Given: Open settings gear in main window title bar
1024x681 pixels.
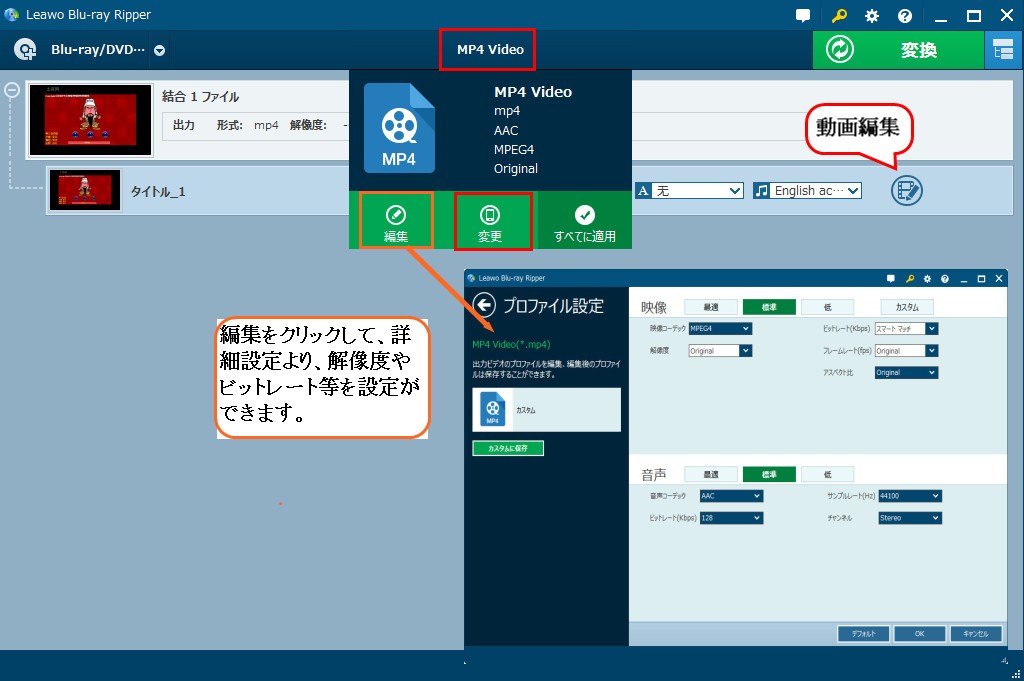Looking at the screenshot, I should (872, 16).
